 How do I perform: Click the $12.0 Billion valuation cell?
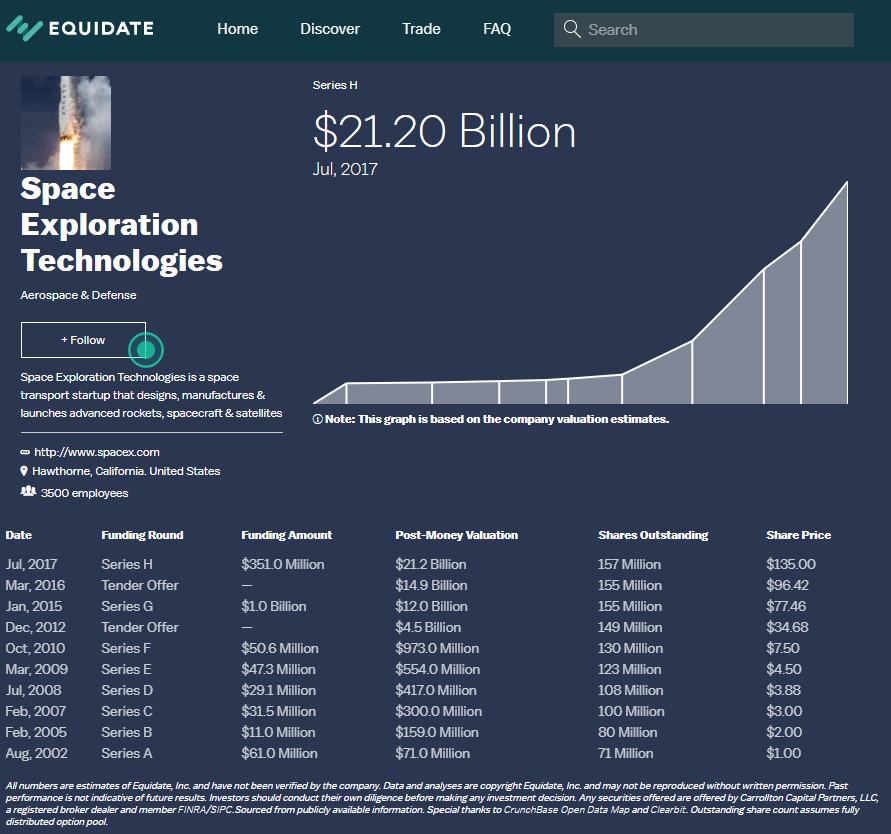(431, 606)
